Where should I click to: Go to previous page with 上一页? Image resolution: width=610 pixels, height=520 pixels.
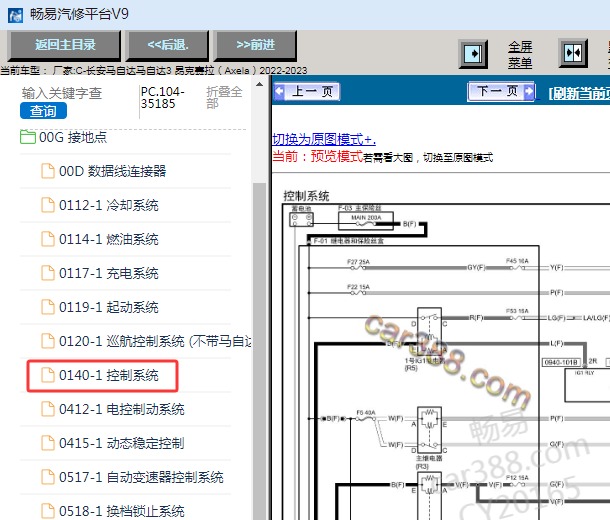click(306, 91)
